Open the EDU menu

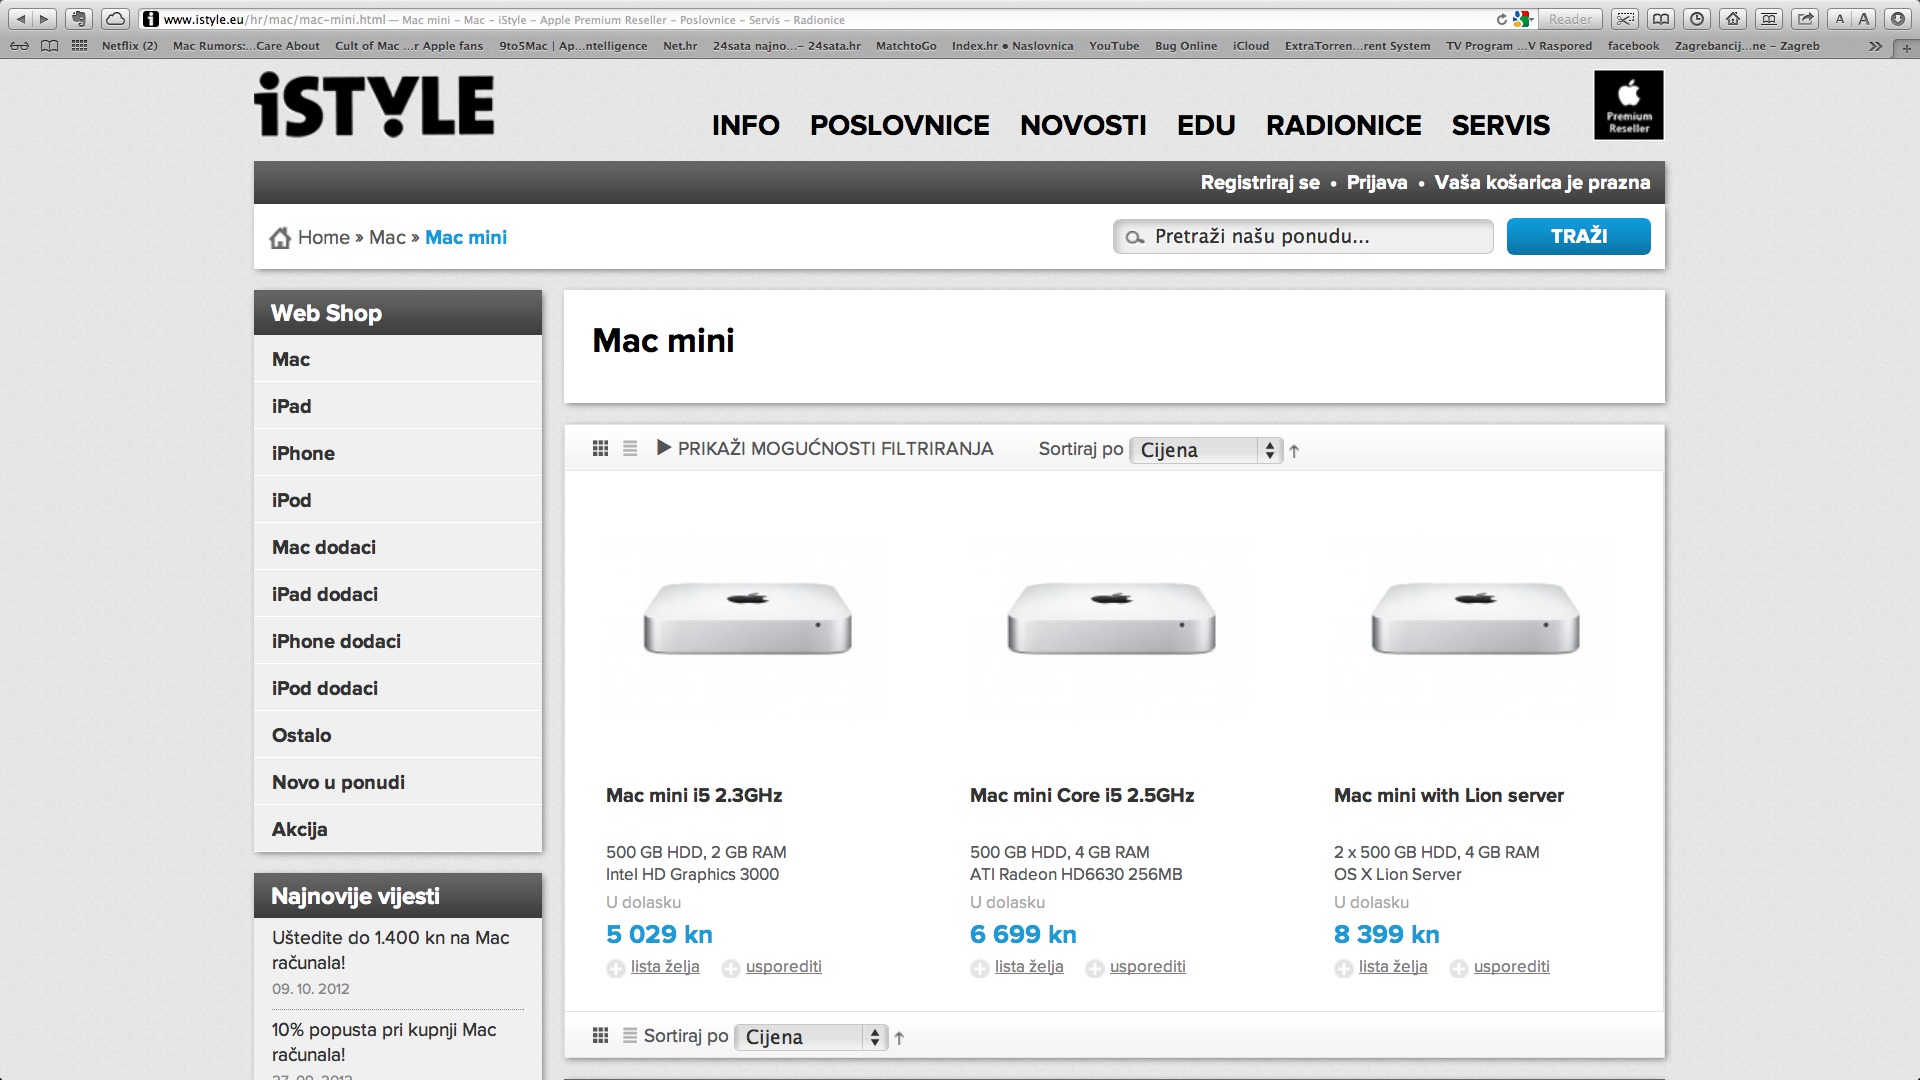click(1206, 125)
